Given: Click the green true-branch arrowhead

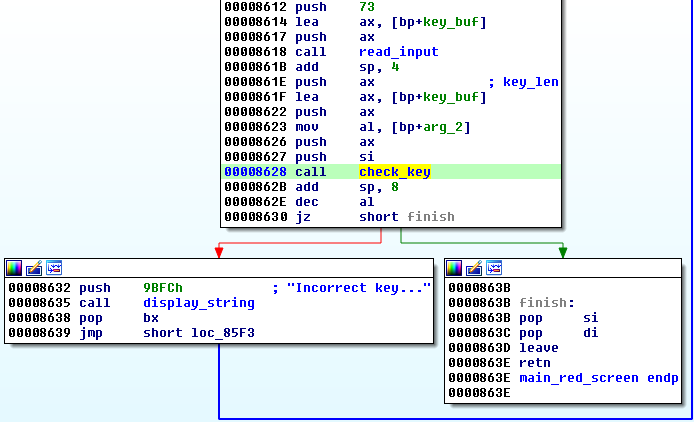Looking at the screenshot, I should pos(563,252).
